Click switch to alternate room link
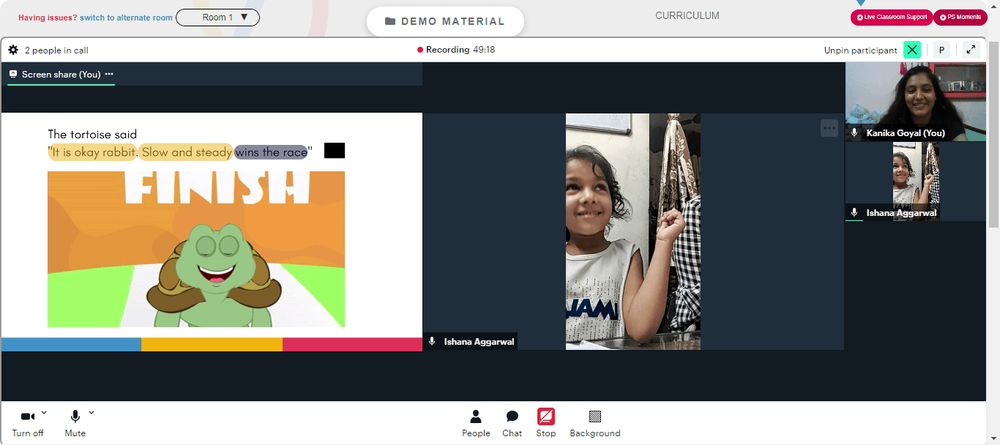 coord(126,18)
